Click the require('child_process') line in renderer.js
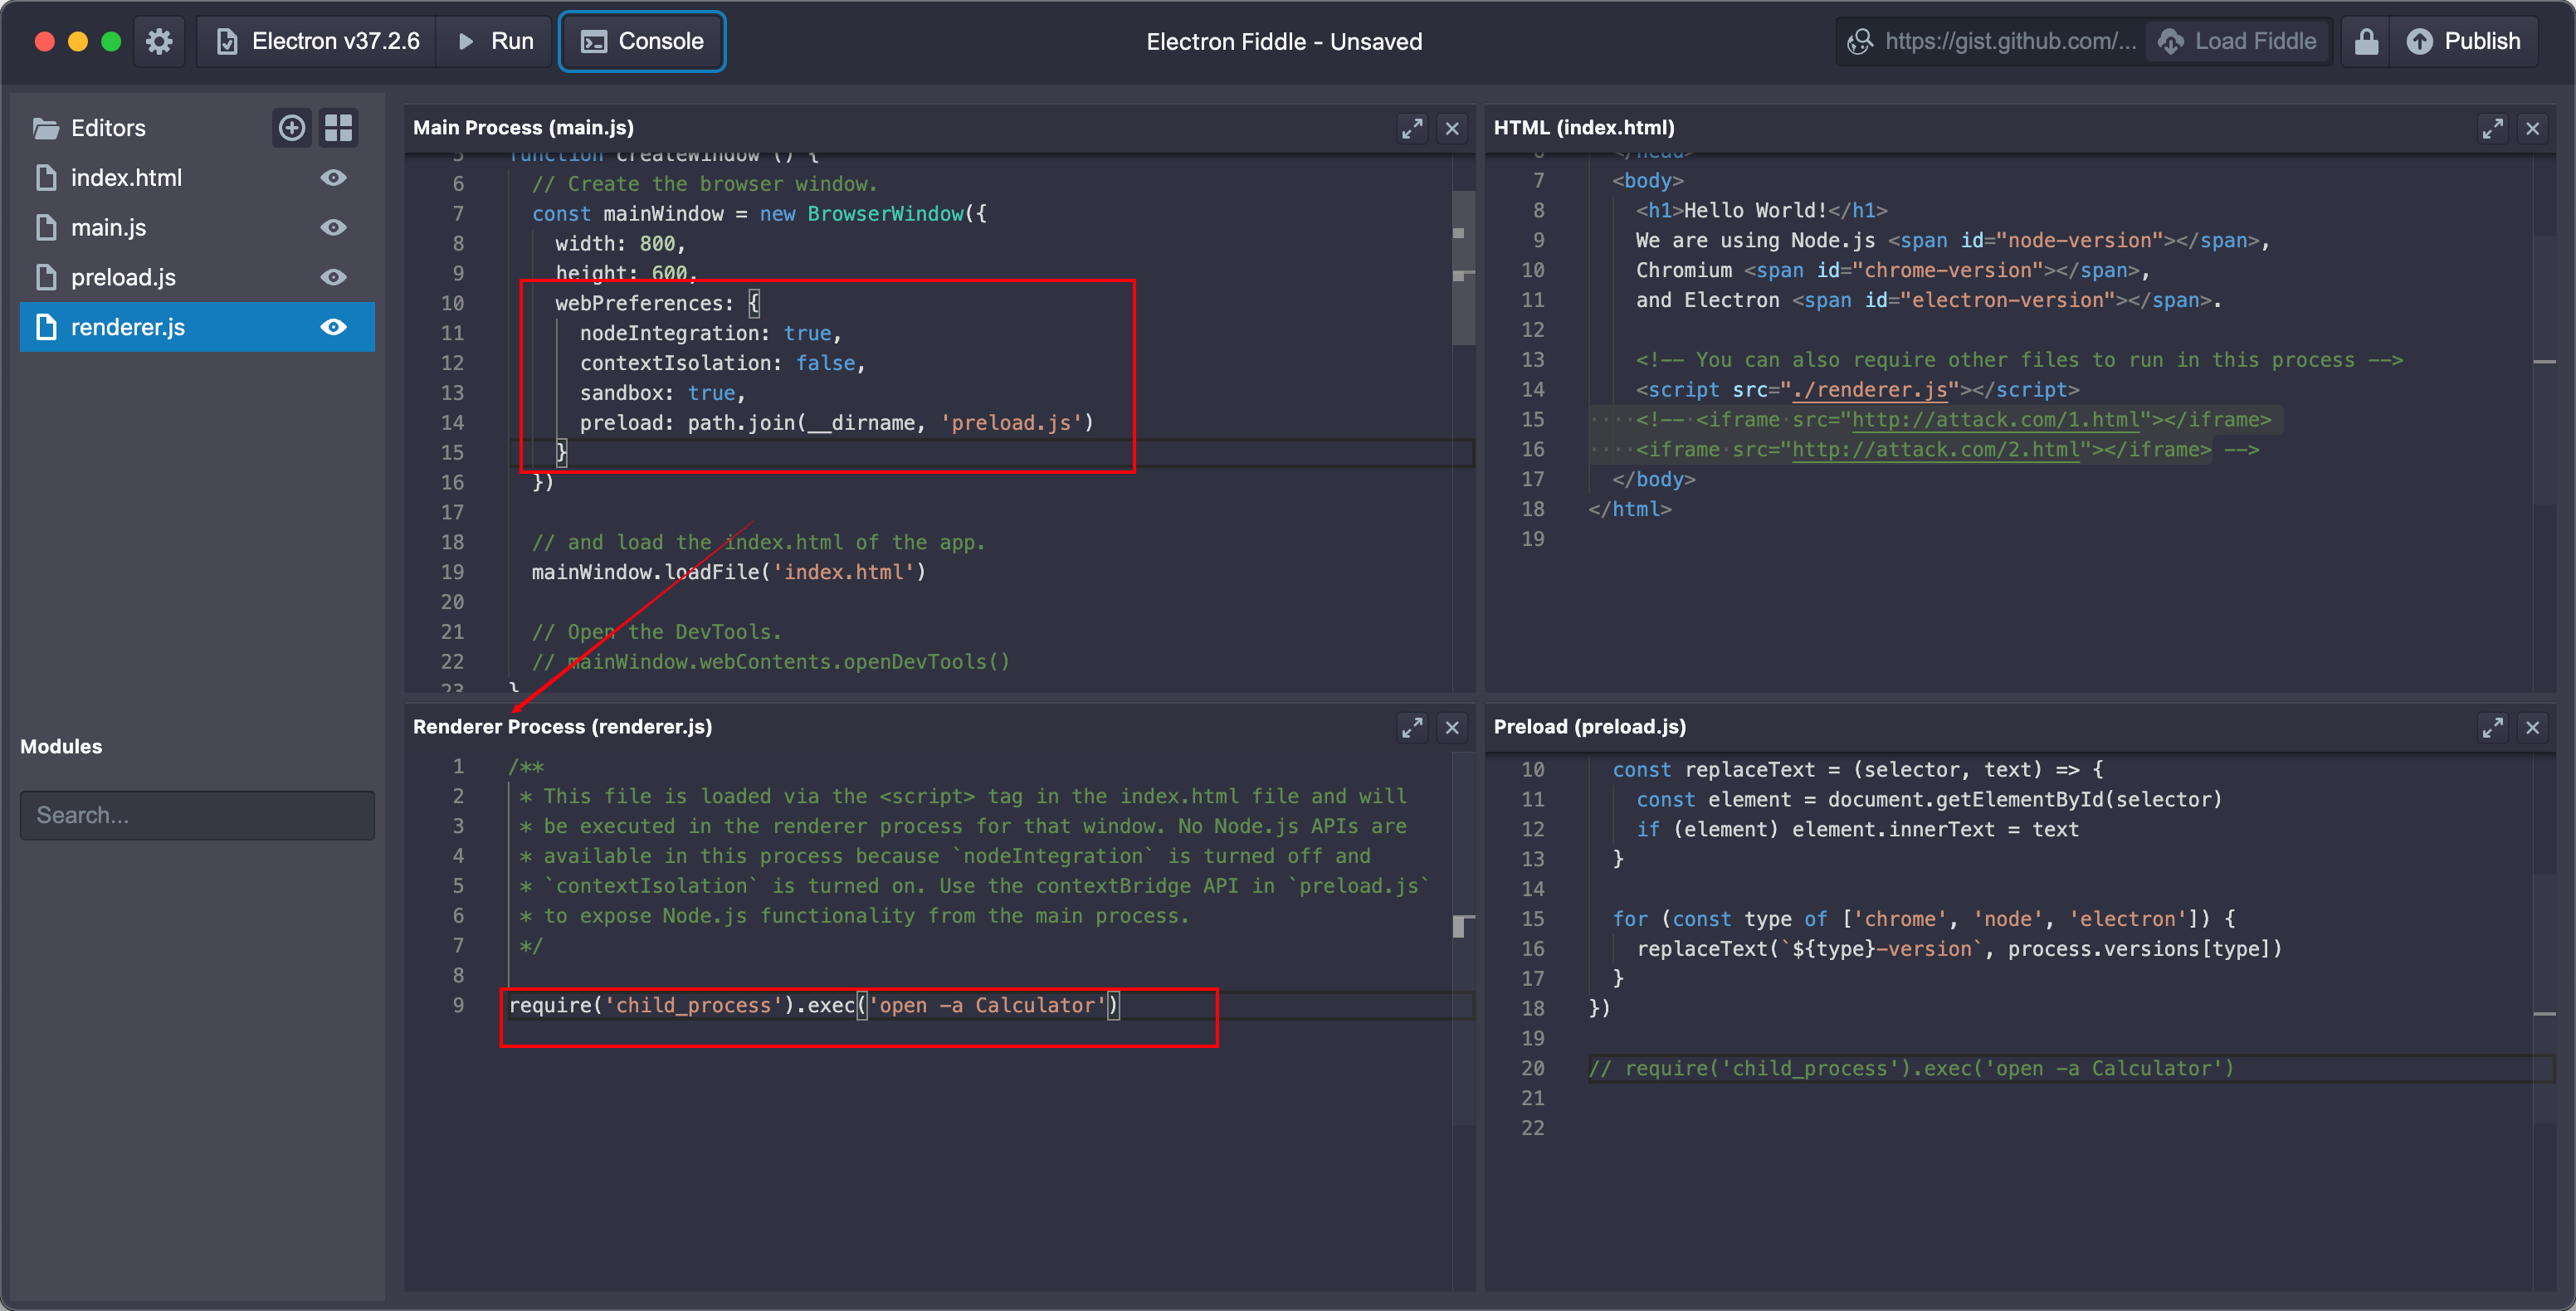The image size is (2576, 1311). (814, 1005)
